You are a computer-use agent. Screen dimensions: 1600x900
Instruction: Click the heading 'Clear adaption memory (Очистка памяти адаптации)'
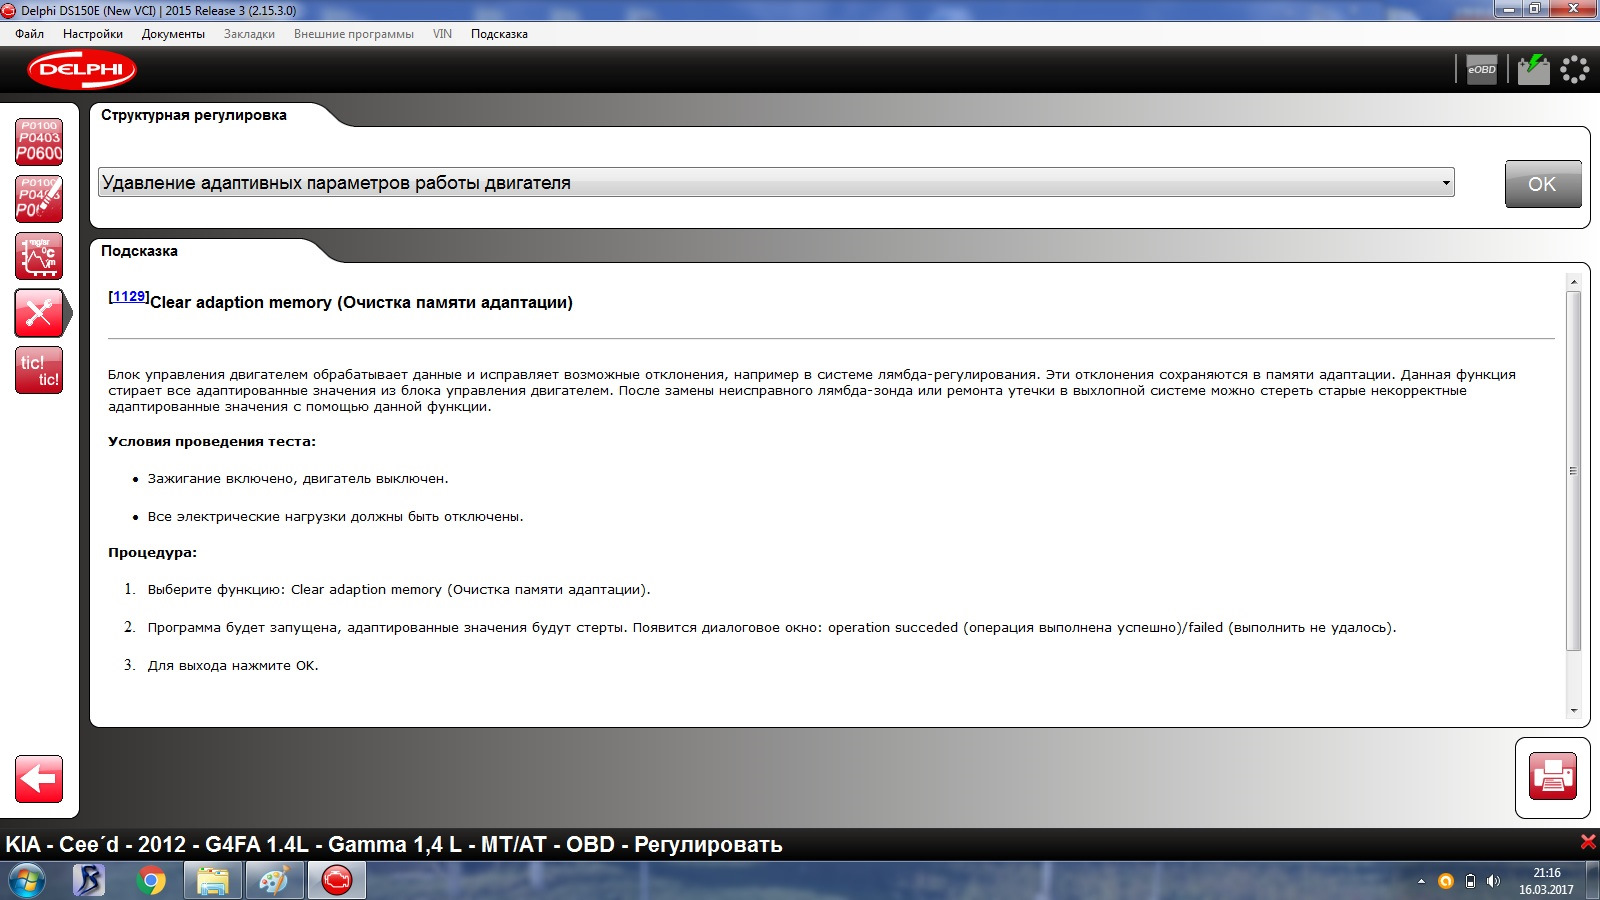tap(361, 303)
